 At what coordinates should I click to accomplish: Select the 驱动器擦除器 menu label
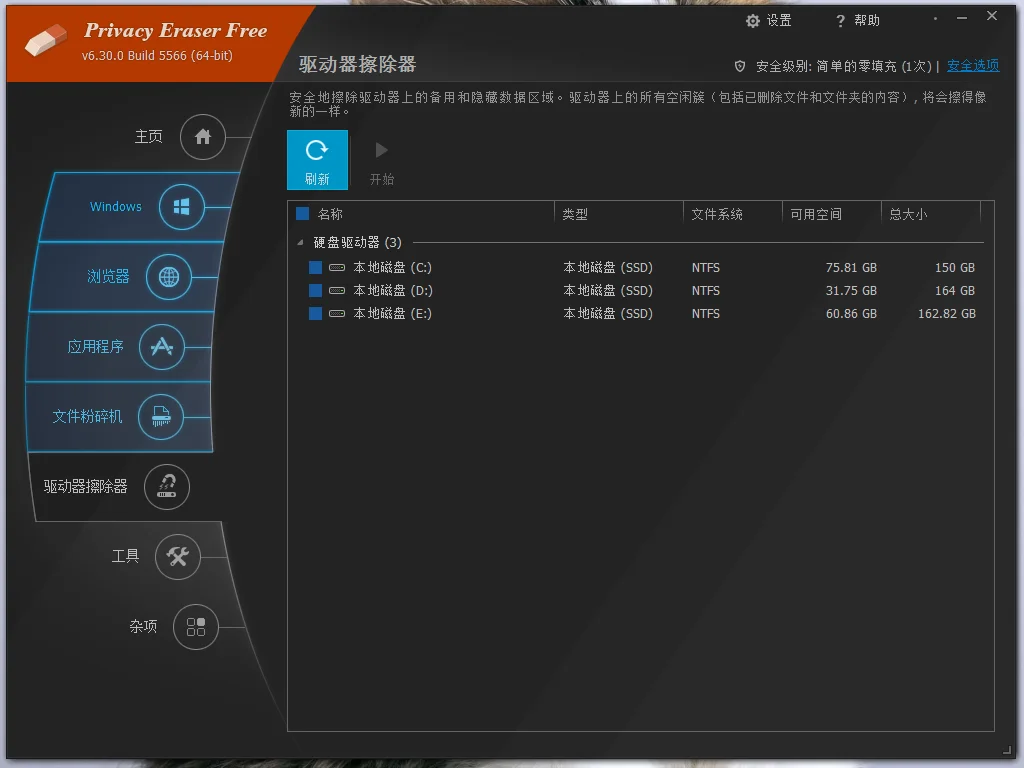pos(86,487)
